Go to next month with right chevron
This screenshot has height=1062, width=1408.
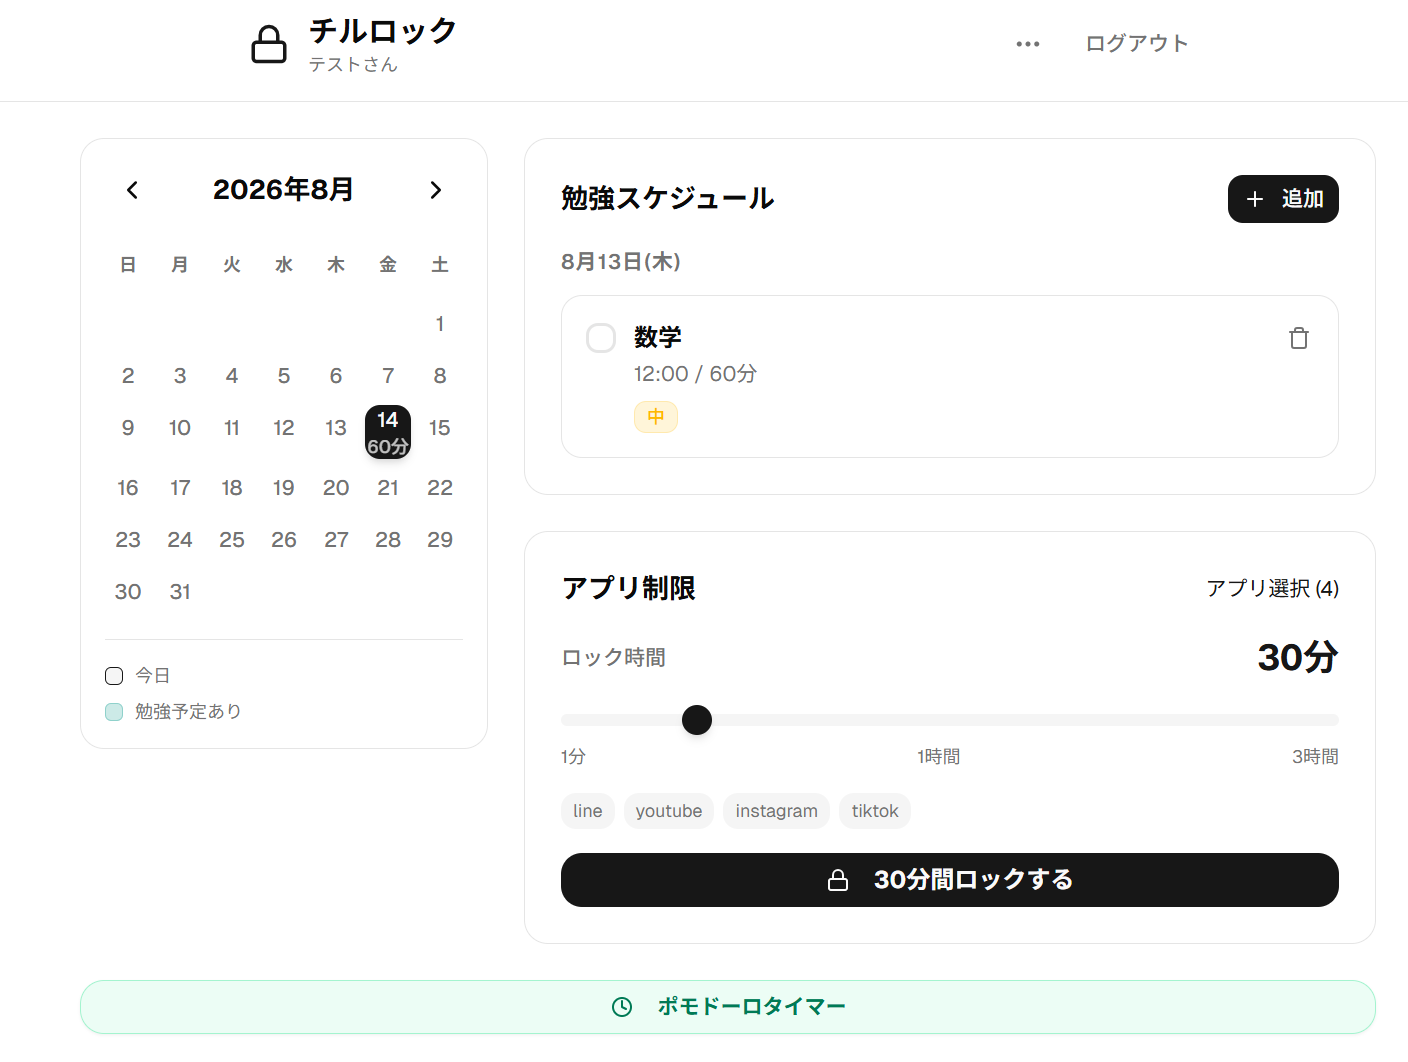436,190
